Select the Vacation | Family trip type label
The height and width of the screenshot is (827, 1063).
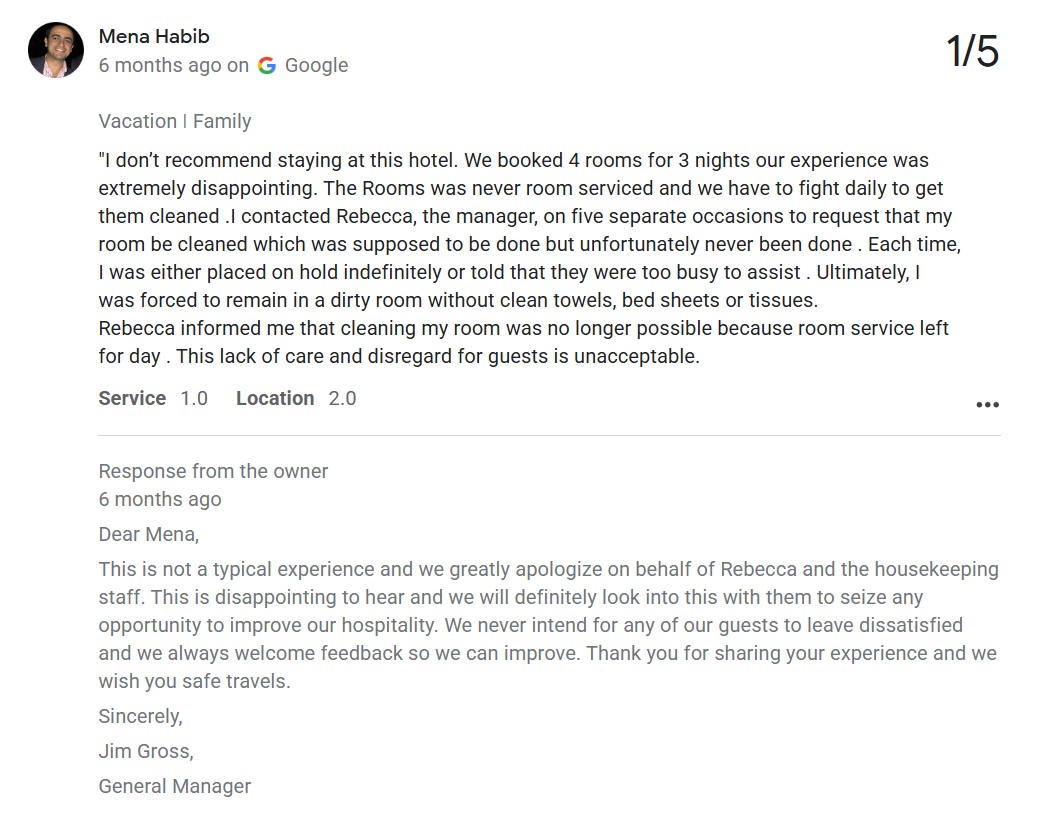175,121
